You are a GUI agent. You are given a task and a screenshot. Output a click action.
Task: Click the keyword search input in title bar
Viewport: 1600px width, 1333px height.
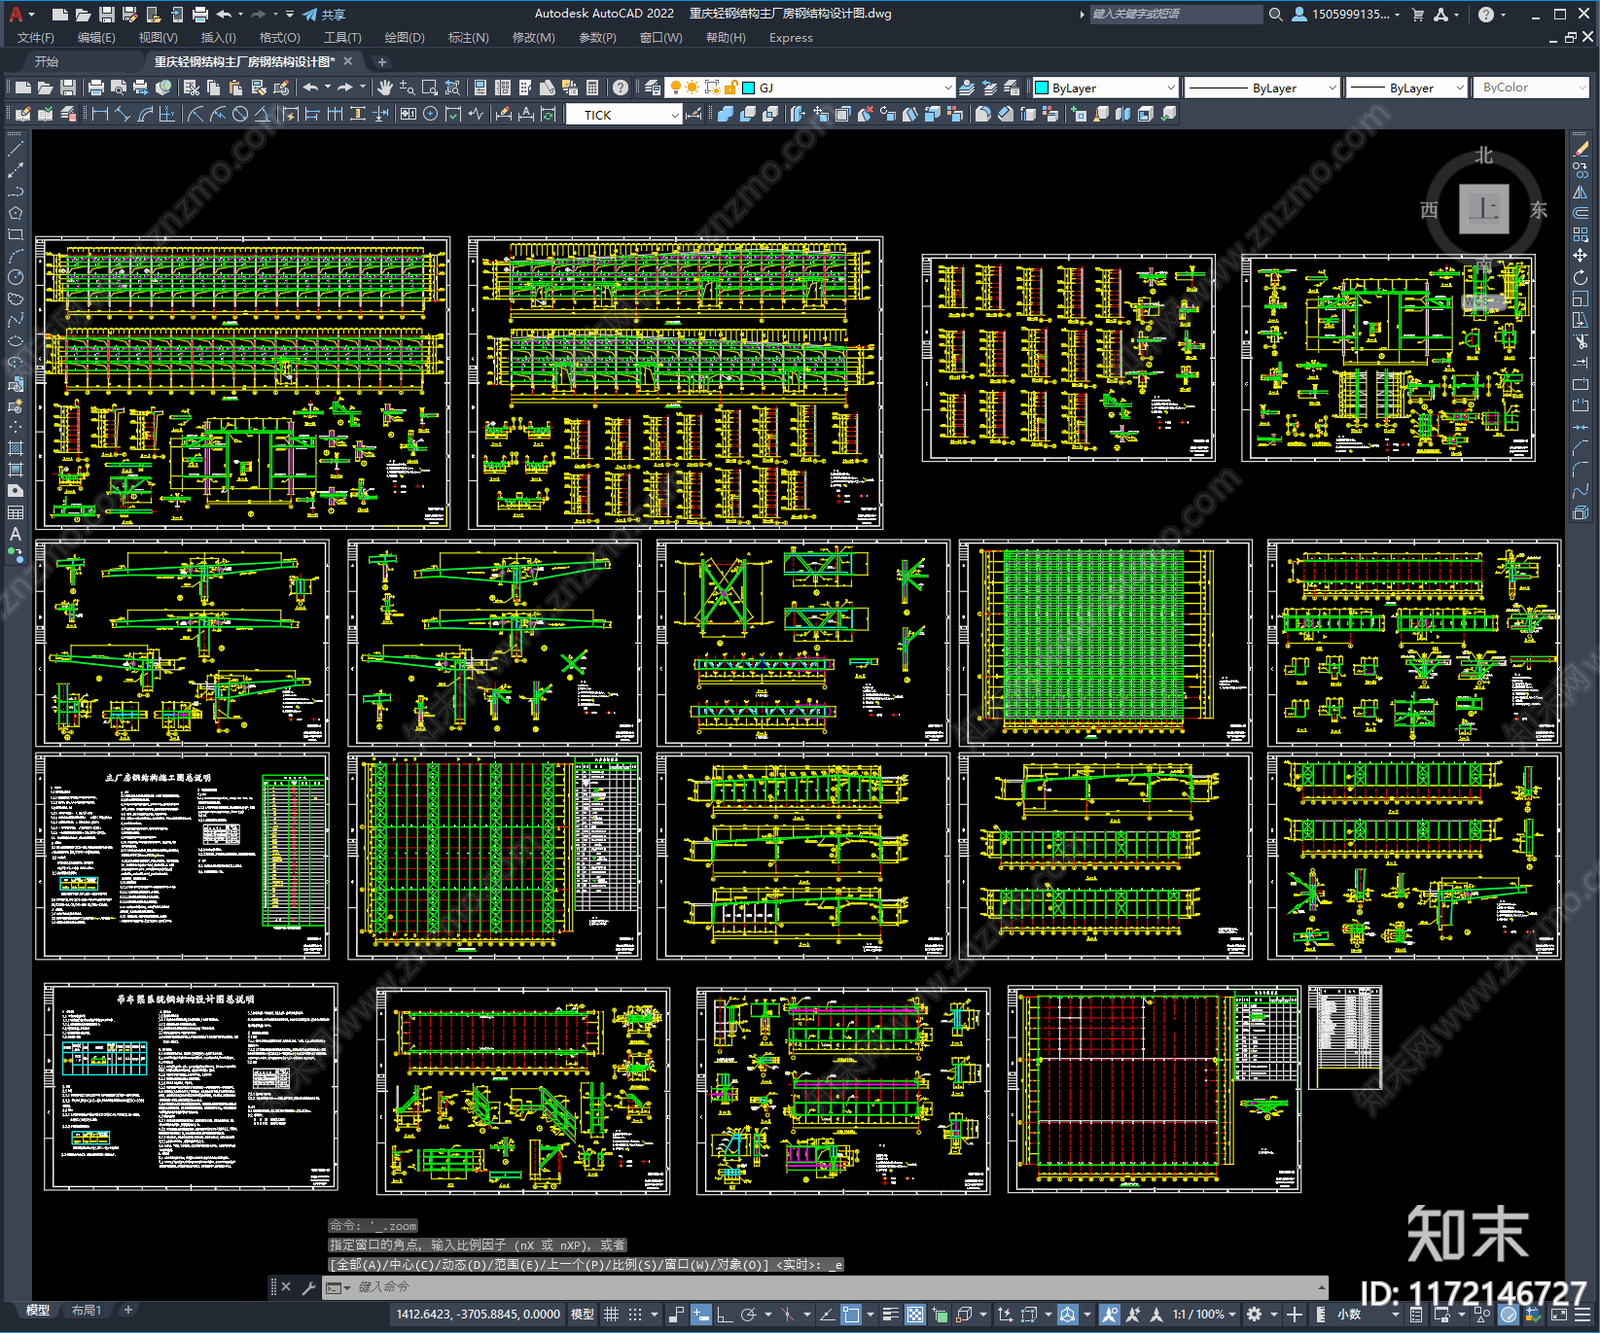click(x=1176, y=14)
